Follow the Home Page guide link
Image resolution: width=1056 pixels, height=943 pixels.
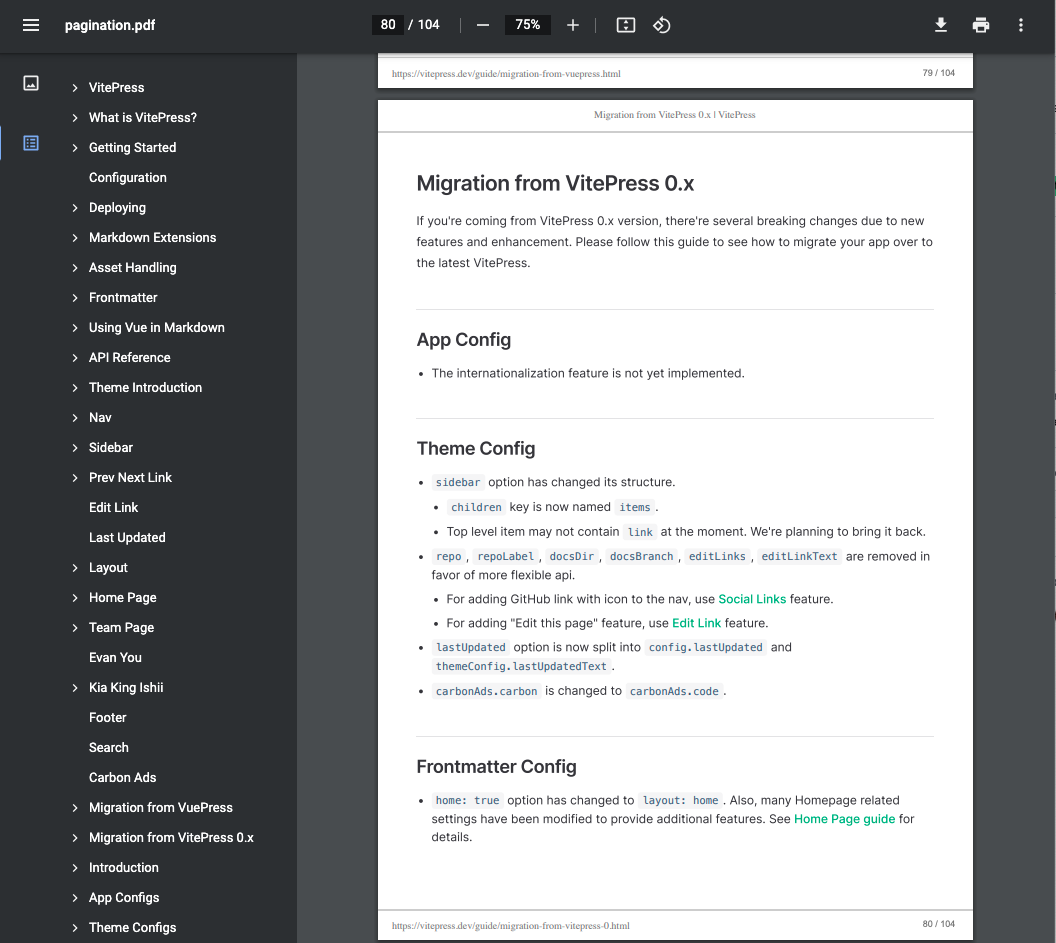click(844, 818)
